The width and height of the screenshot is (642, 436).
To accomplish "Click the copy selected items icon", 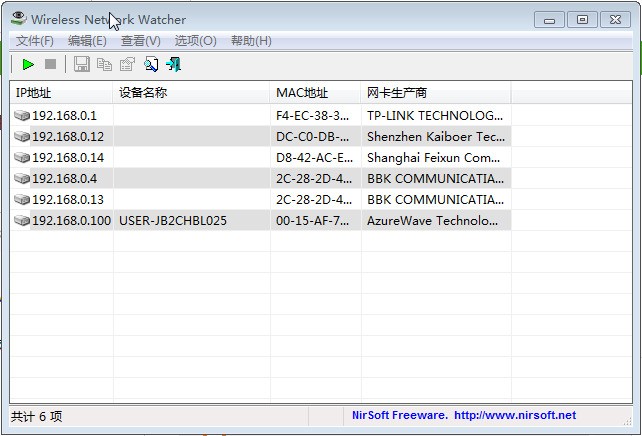I will tap(104, 64).
